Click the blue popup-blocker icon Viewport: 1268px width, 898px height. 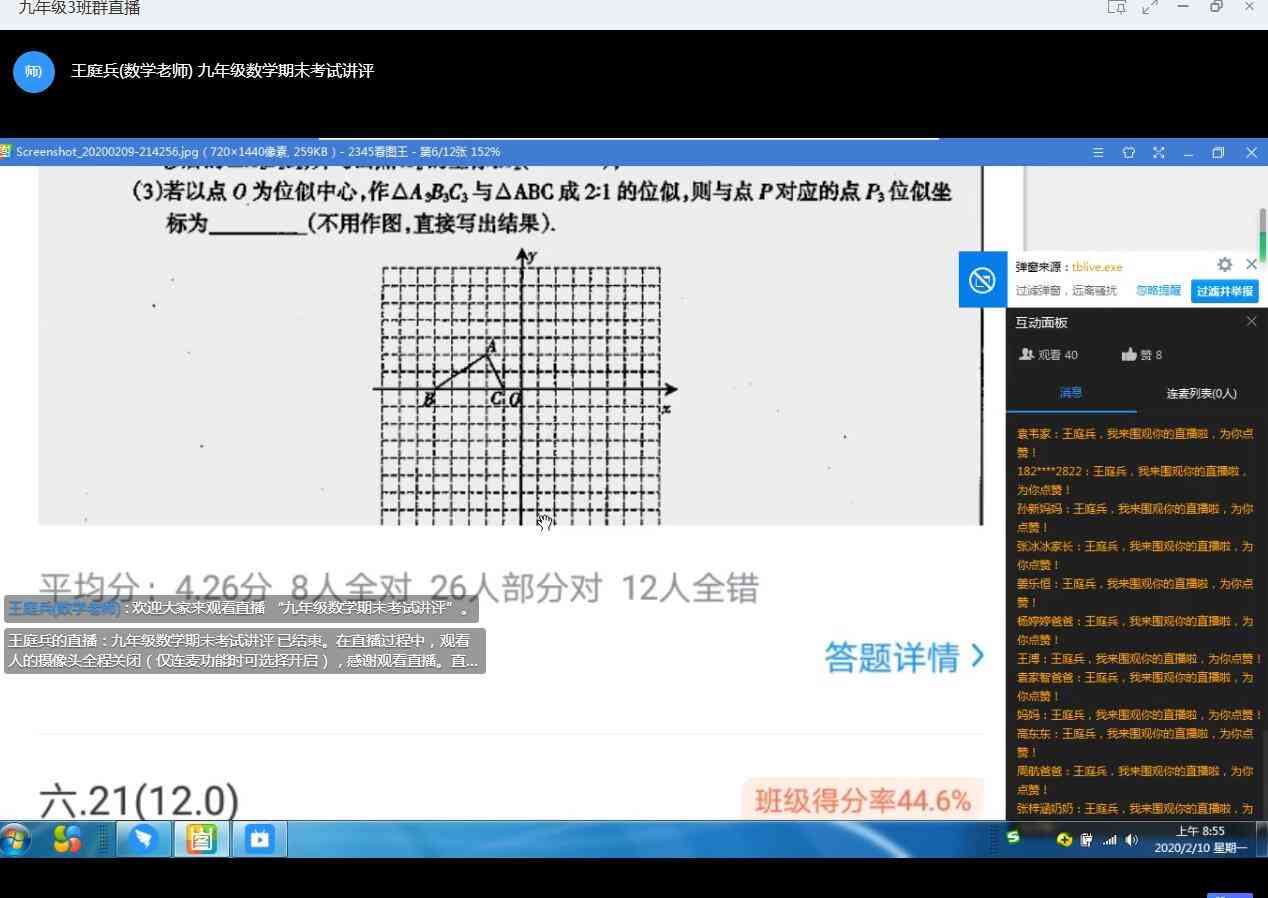pos(982,280)
